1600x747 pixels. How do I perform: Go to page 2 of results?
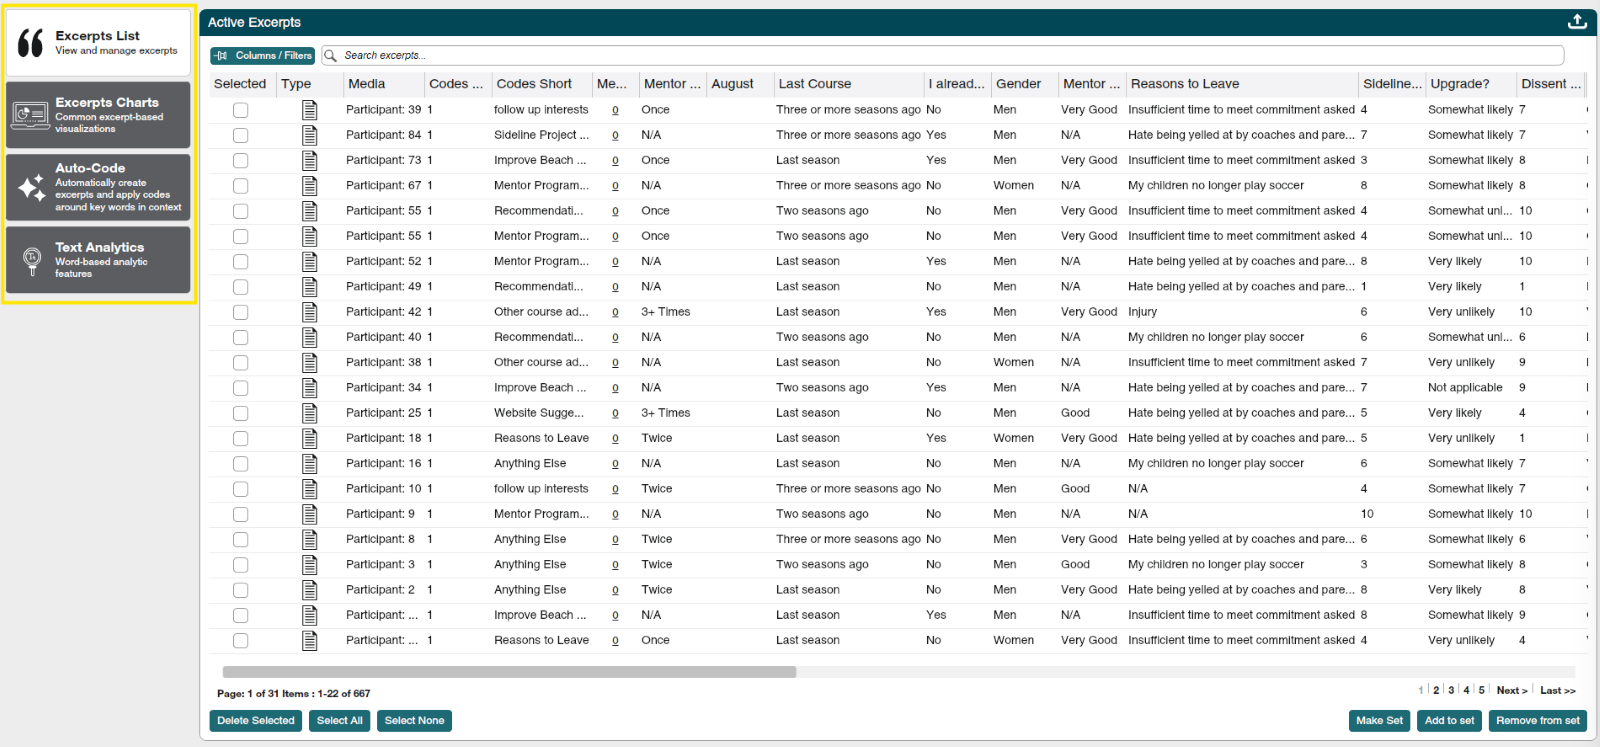[1436, 691]
